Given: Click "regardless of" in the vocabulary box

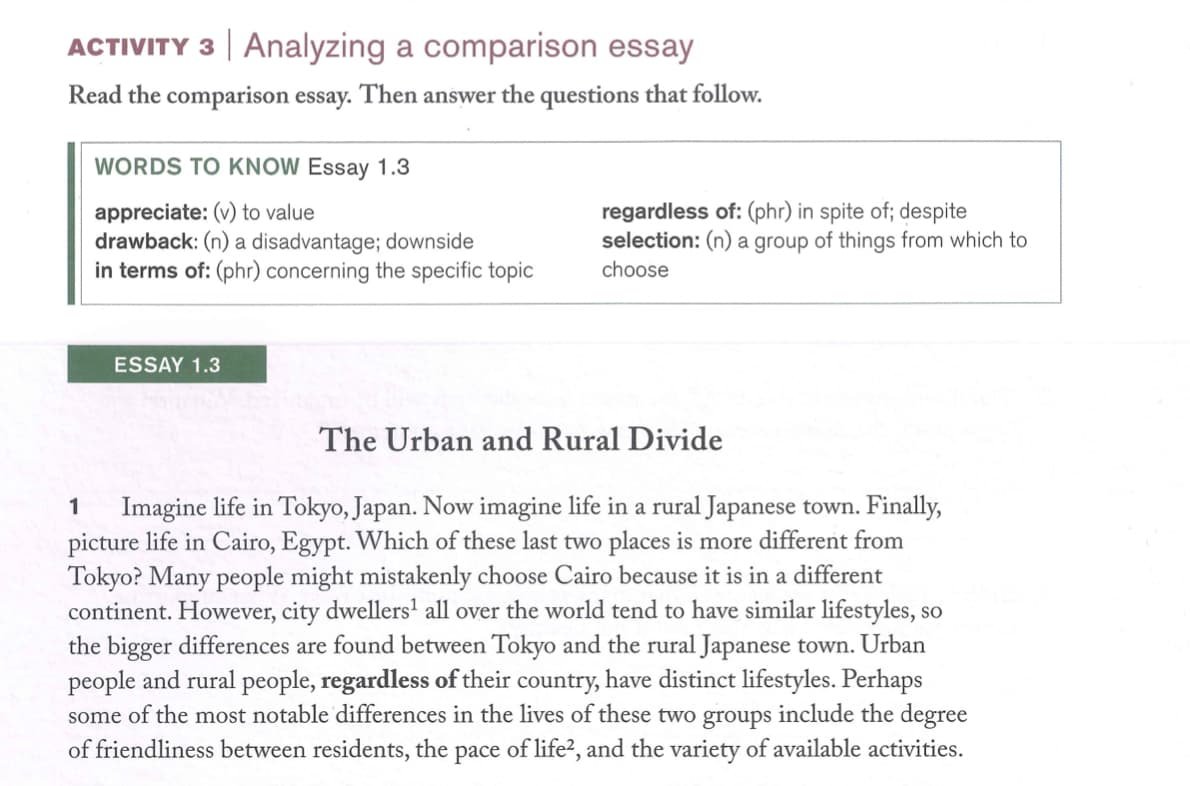Looking at the screenshot, I should tap(662, 212).
